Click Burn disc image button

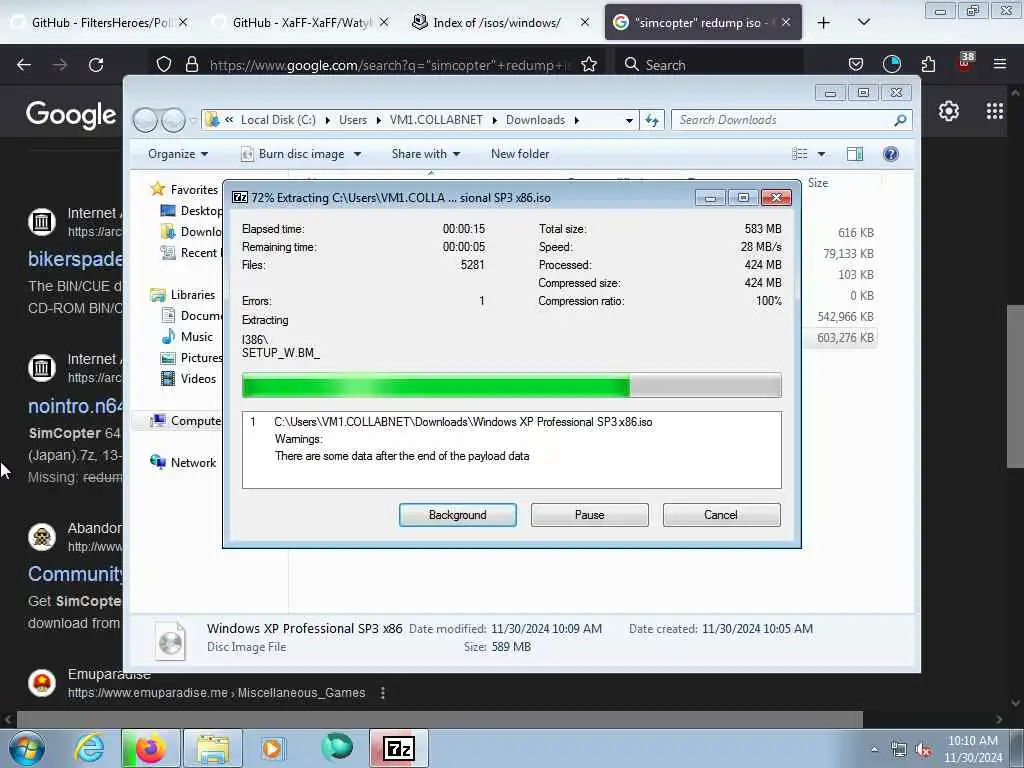click(293, 154)
